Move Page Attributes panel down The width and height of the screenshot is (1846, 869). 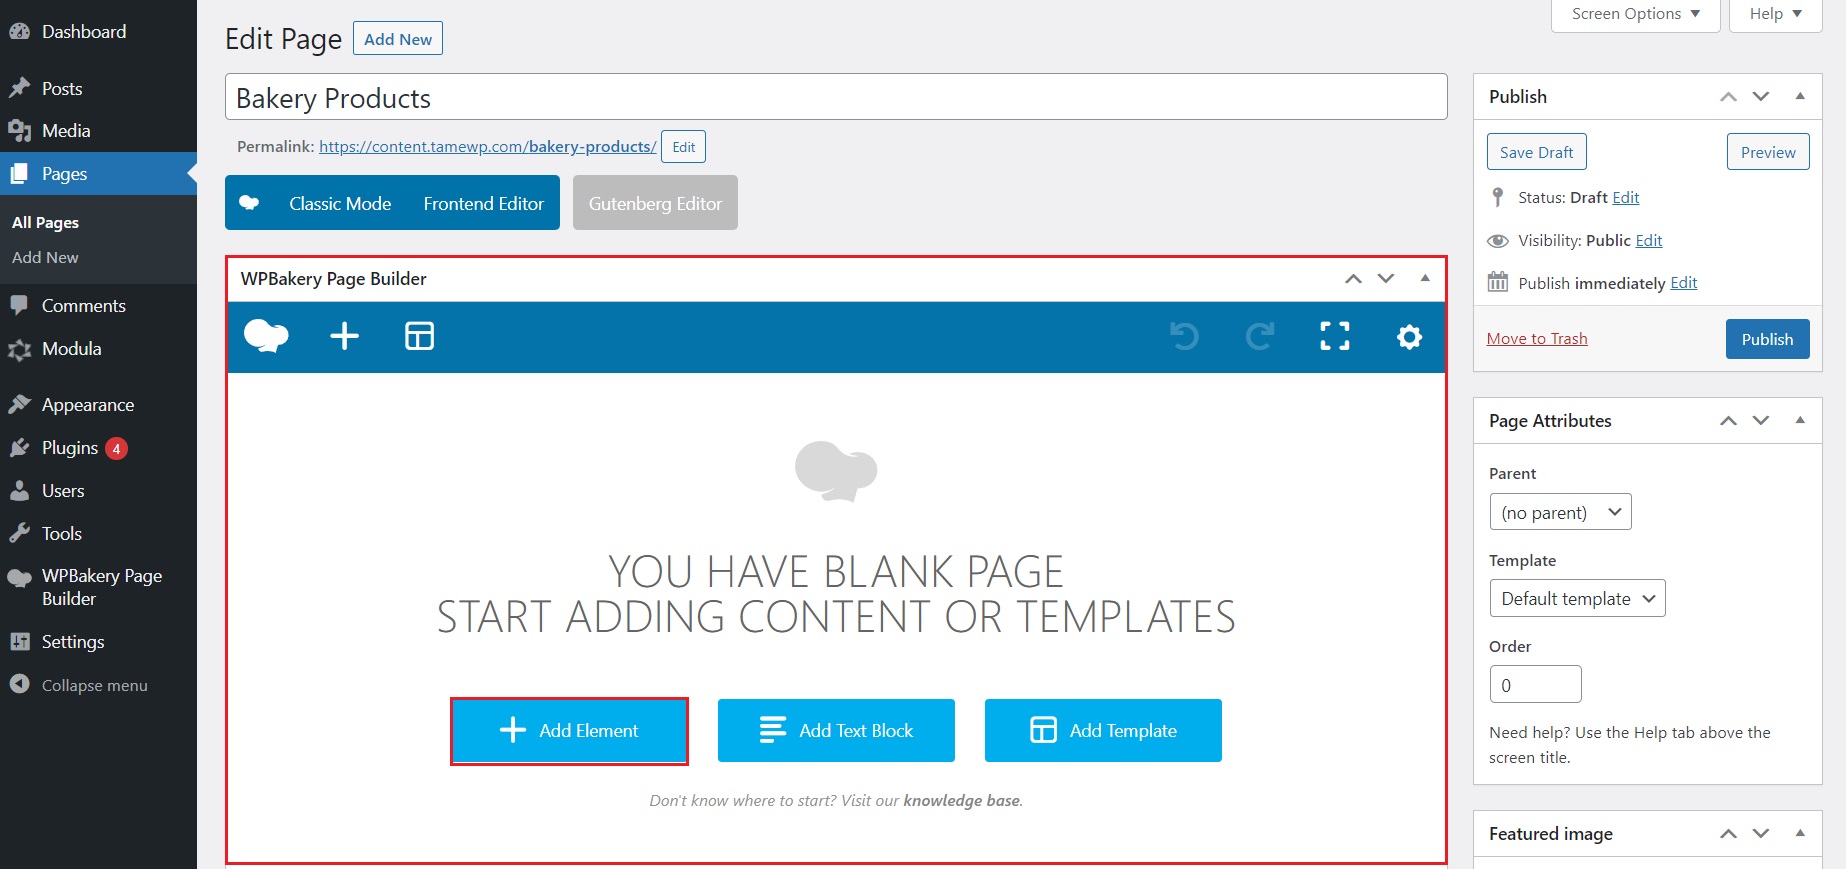pyautogui.click(x=1761, y=421)
